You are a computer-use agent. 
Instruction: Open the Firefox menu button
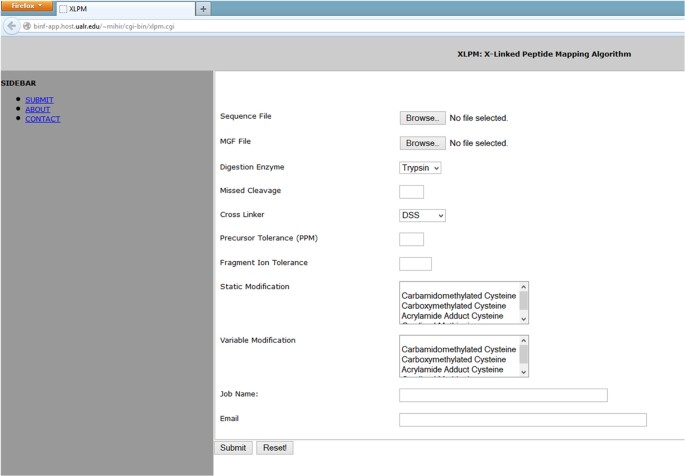pos(26,6)
